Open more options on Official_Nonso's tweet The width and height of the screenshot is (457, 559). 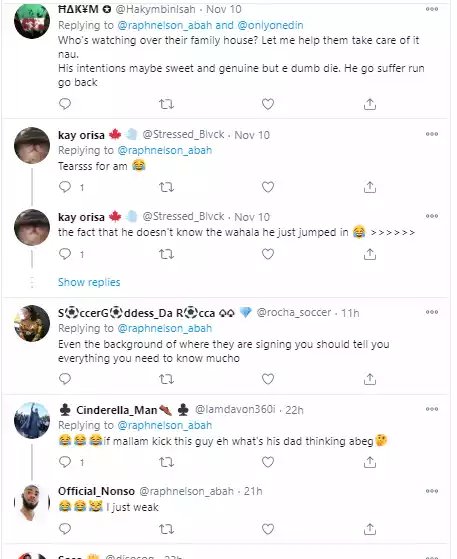(432, 491)
